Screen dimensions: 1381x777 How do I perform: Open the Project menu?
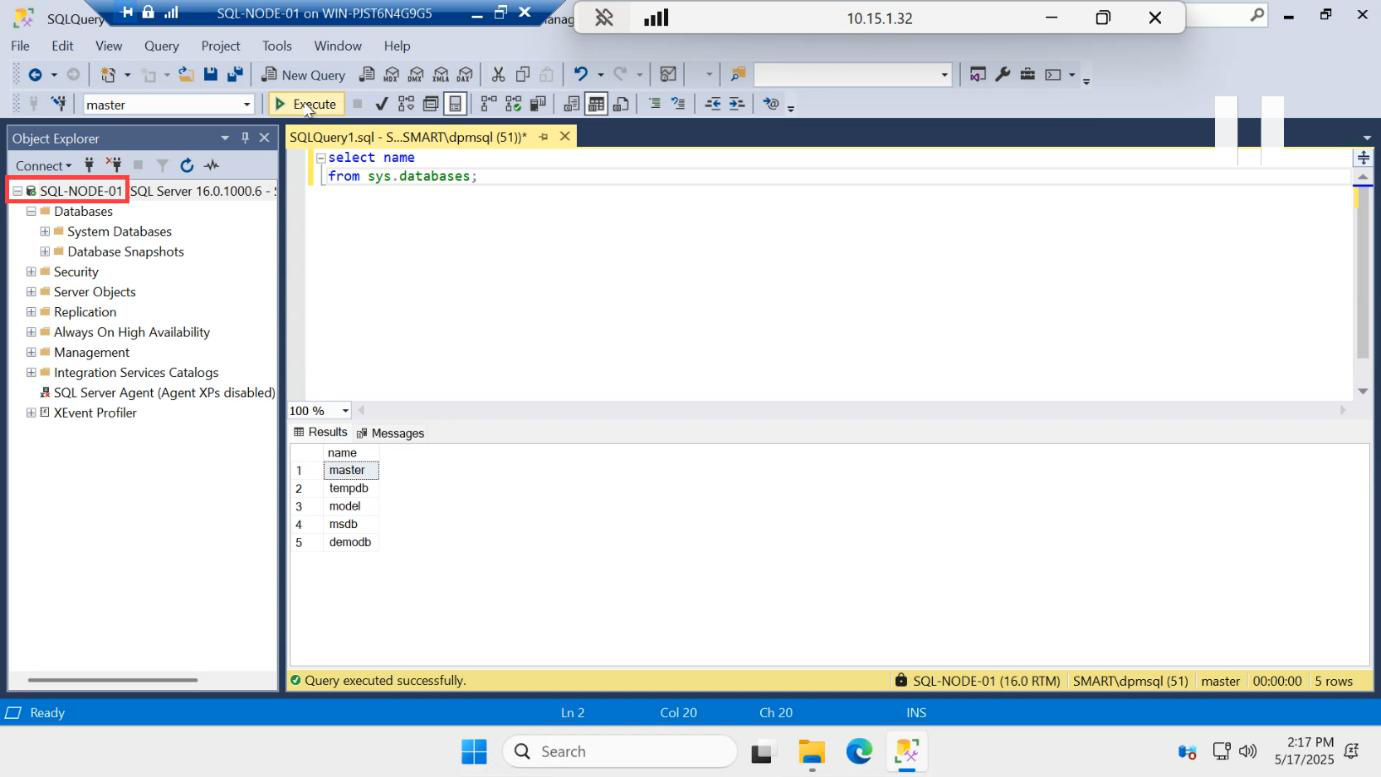pos(220,46)
